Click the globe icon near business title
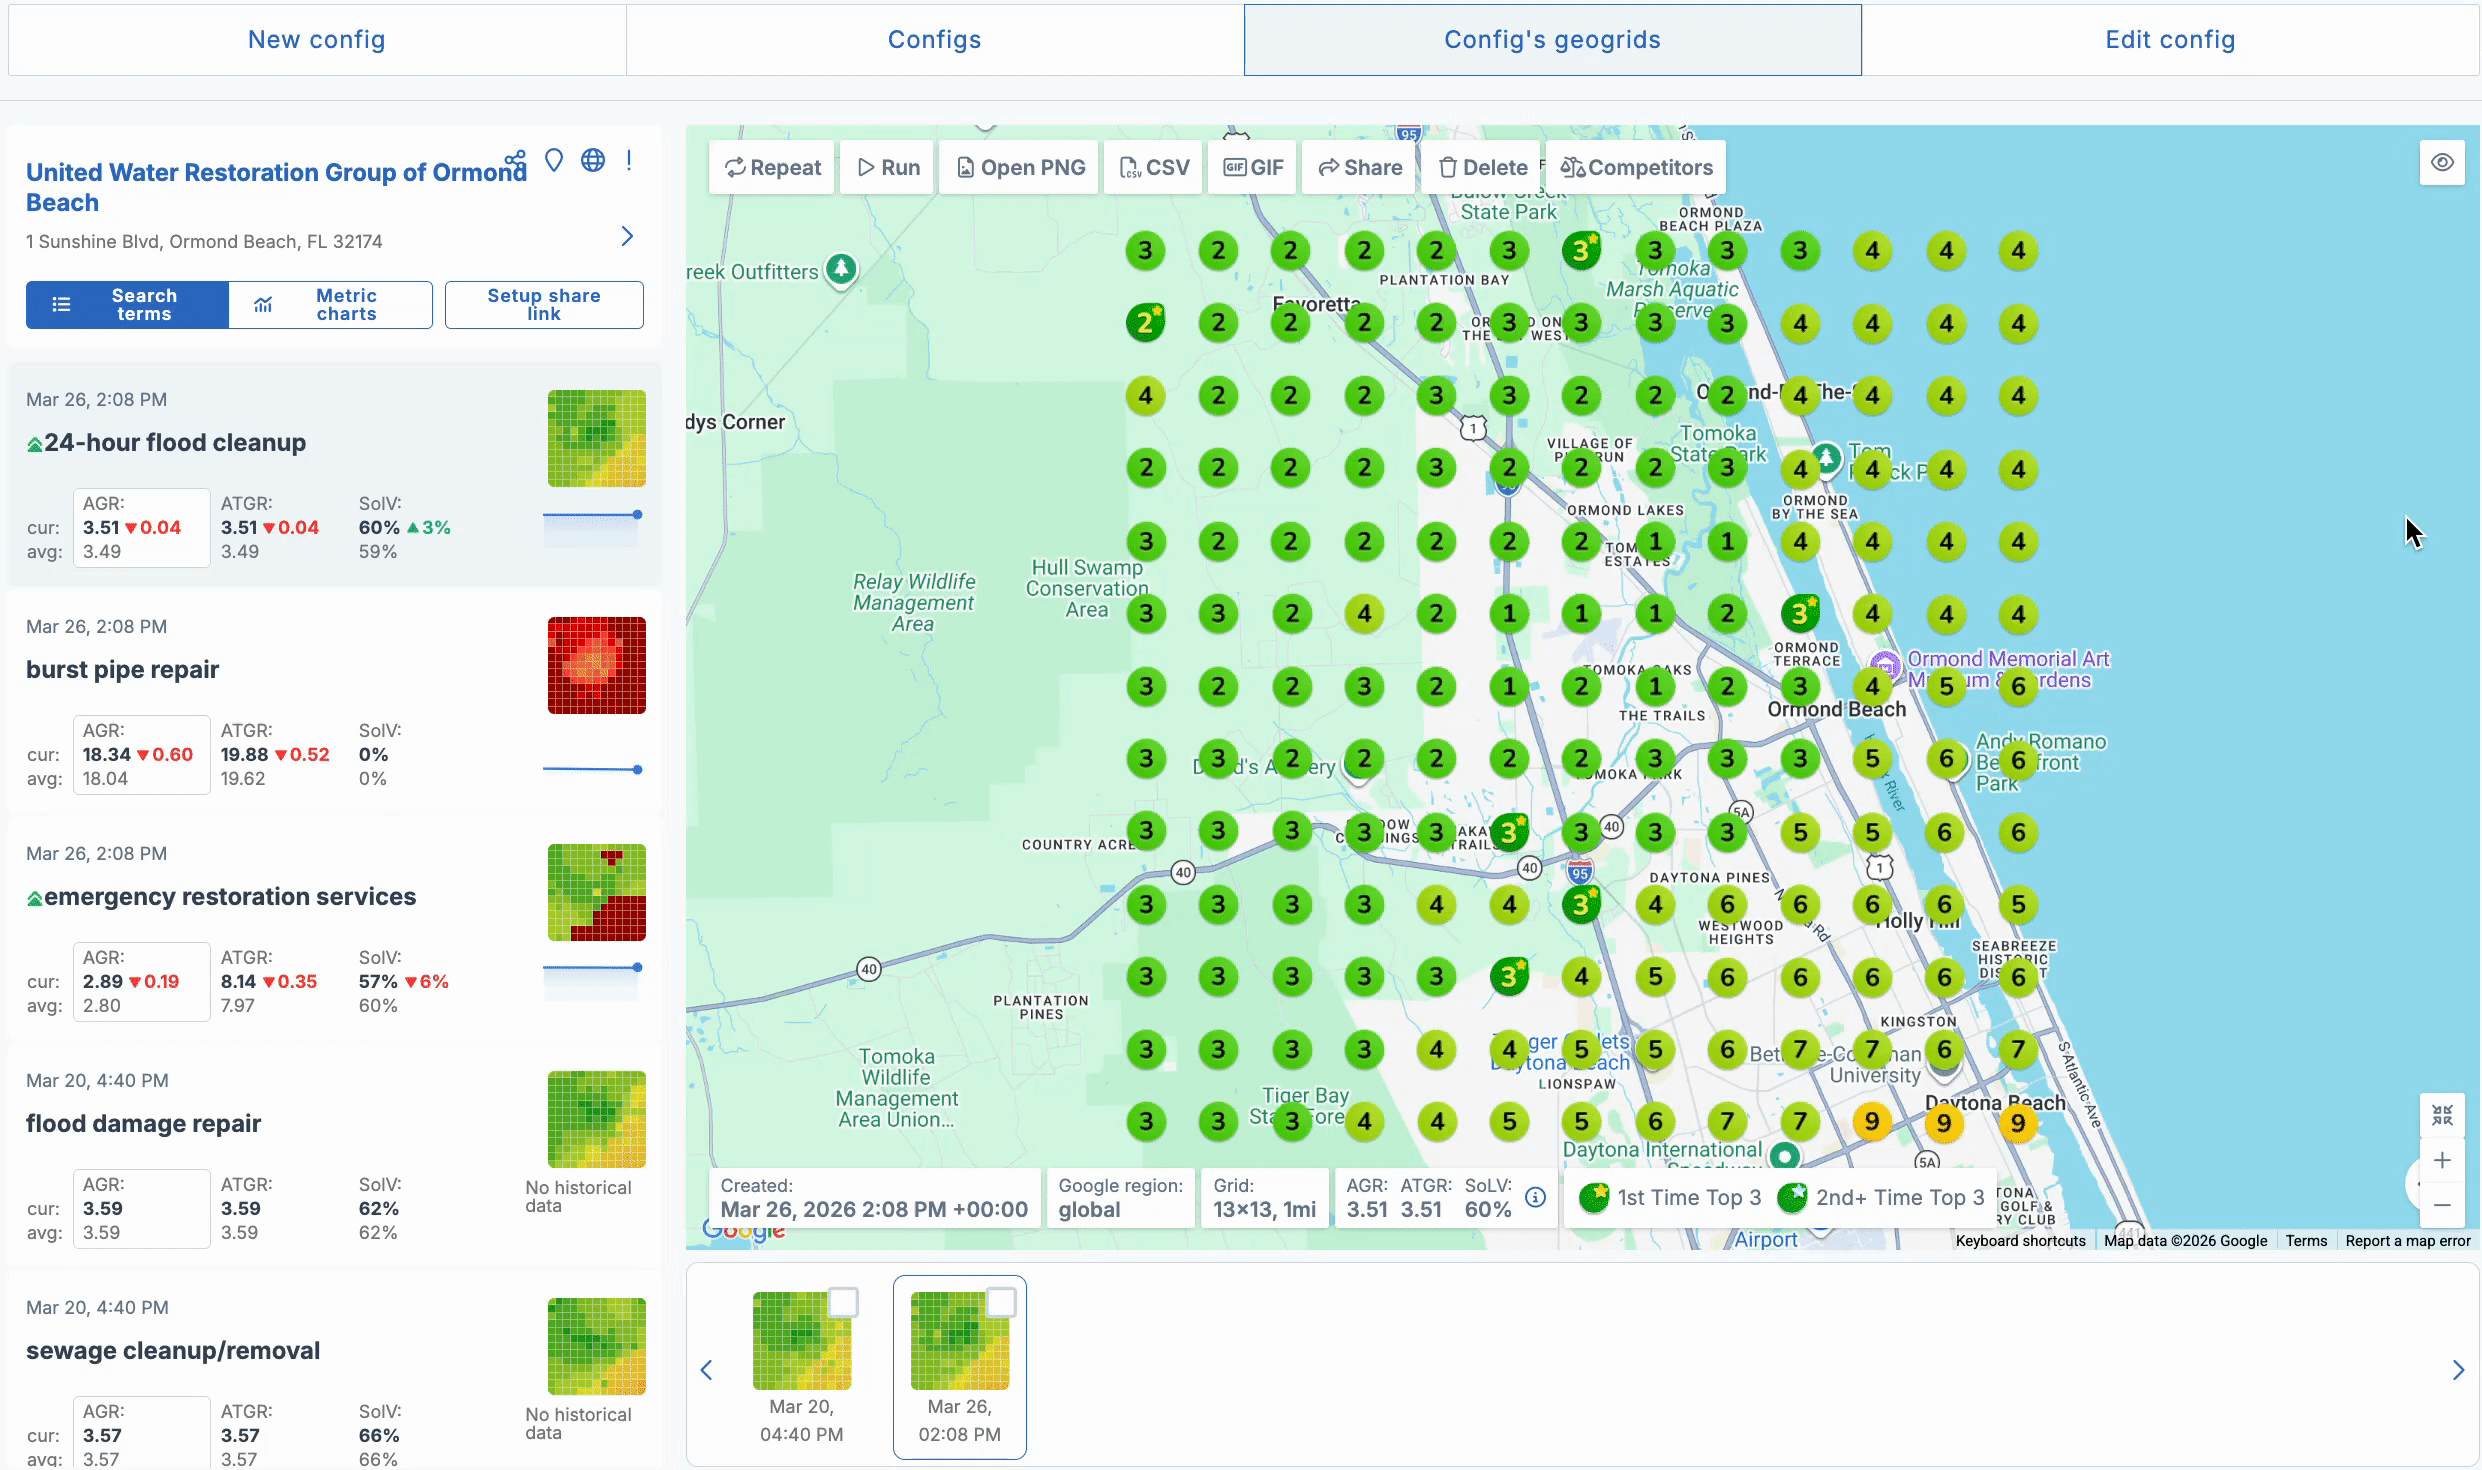Image resolution: width=2482 pixels, height=1470 pixels. [x=593, y=160]
